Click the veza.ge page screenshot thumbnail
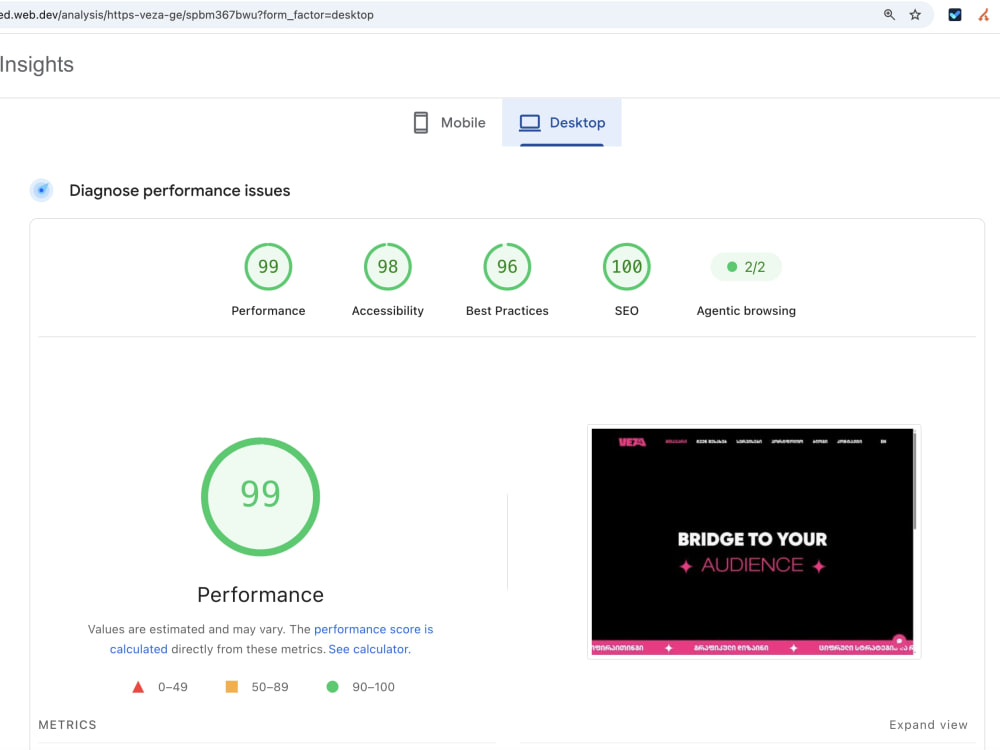Viewport: 1000px width, 750px height. pos(753,541)
